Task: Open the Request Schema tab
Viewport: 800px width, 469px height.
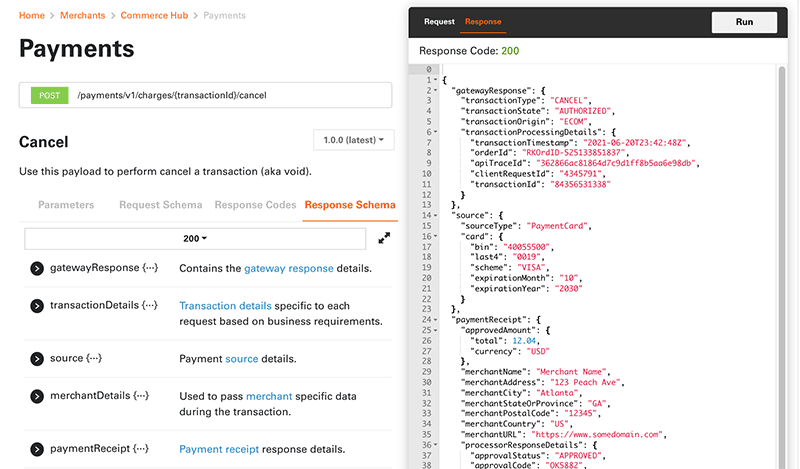Action: coord(162,205)
